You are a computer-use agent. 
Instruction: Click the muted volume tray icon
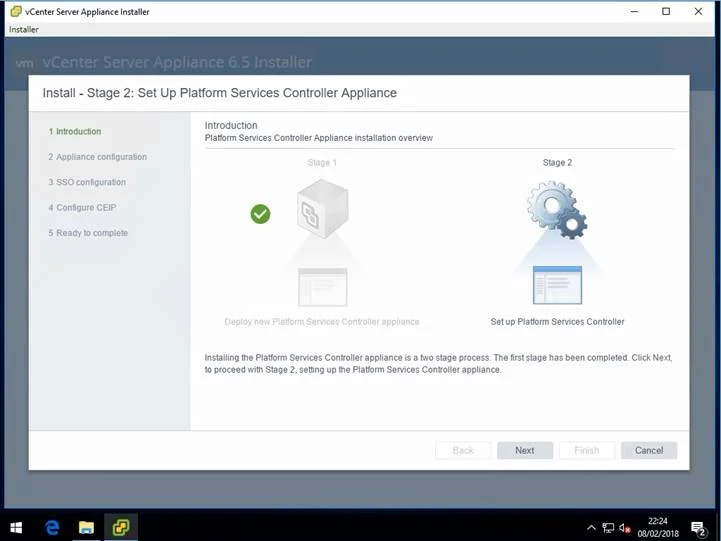pyautogui.click(x=624, y=528)
